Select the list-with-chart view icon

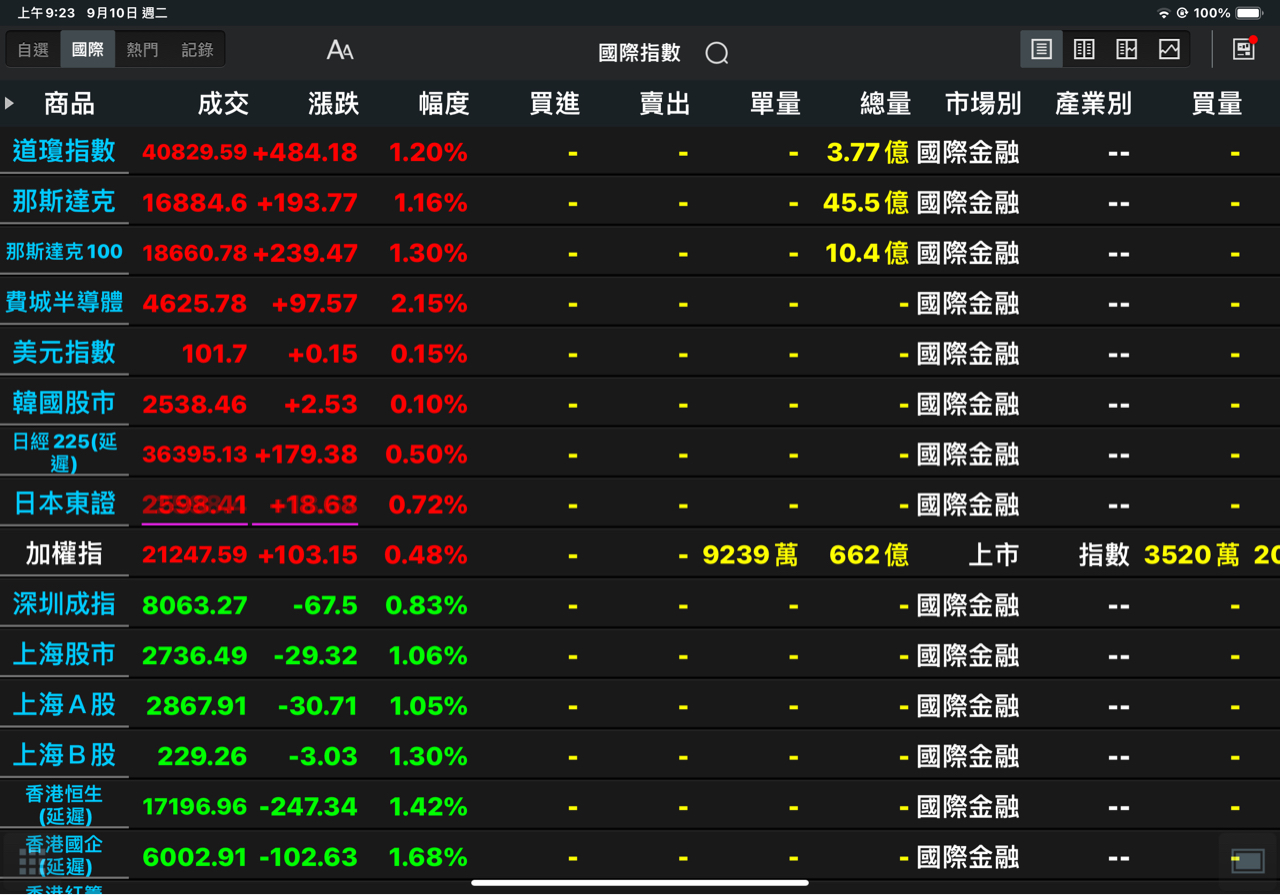click(x=1127, y=49)
